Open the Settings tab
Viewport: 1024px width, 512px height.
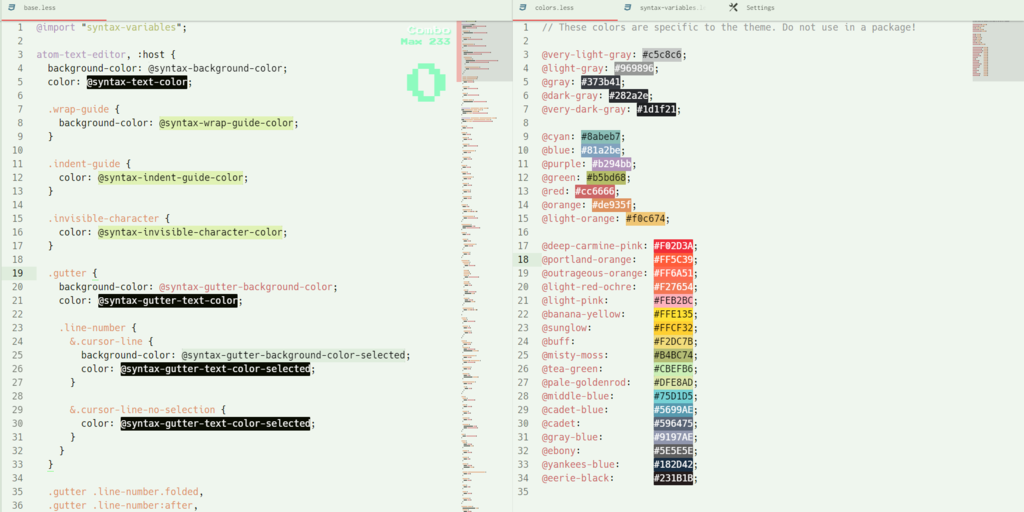coord(760,8)
